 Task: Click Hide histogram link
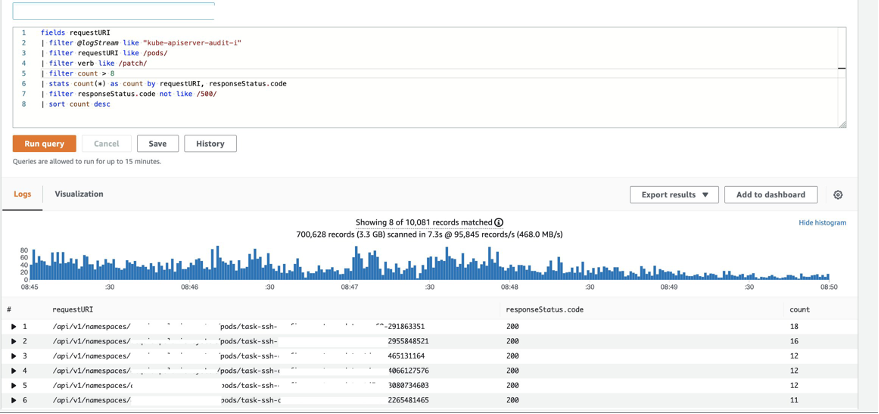pos(822,222)
